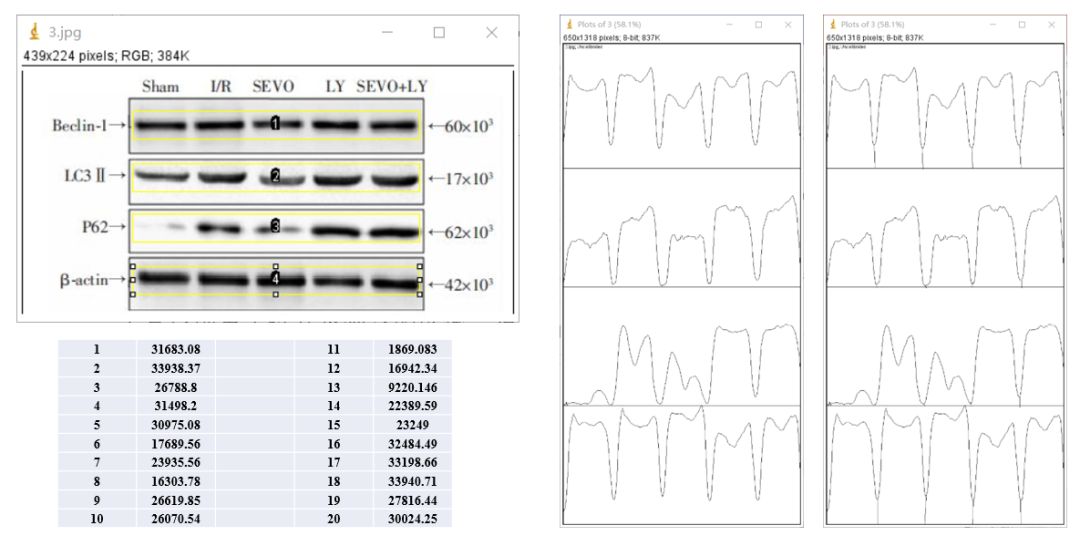Click the I/R lane header label
Screen dimensions: 1080x546
click(x=221, y=87)
